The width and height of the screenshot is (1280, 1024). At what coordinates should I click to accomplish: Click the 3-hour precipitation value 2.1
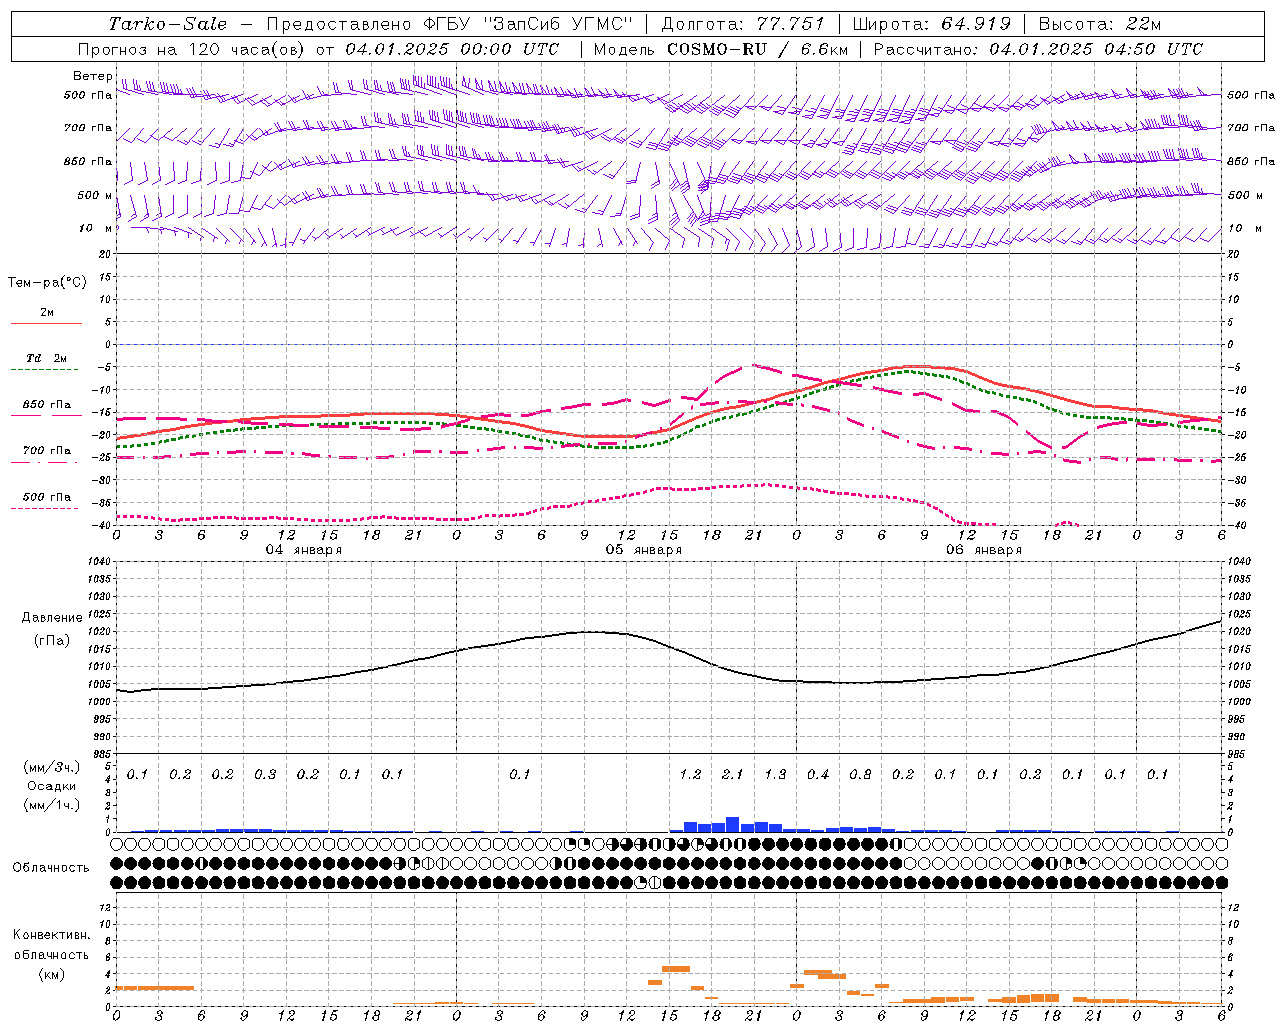click(733, 774)
